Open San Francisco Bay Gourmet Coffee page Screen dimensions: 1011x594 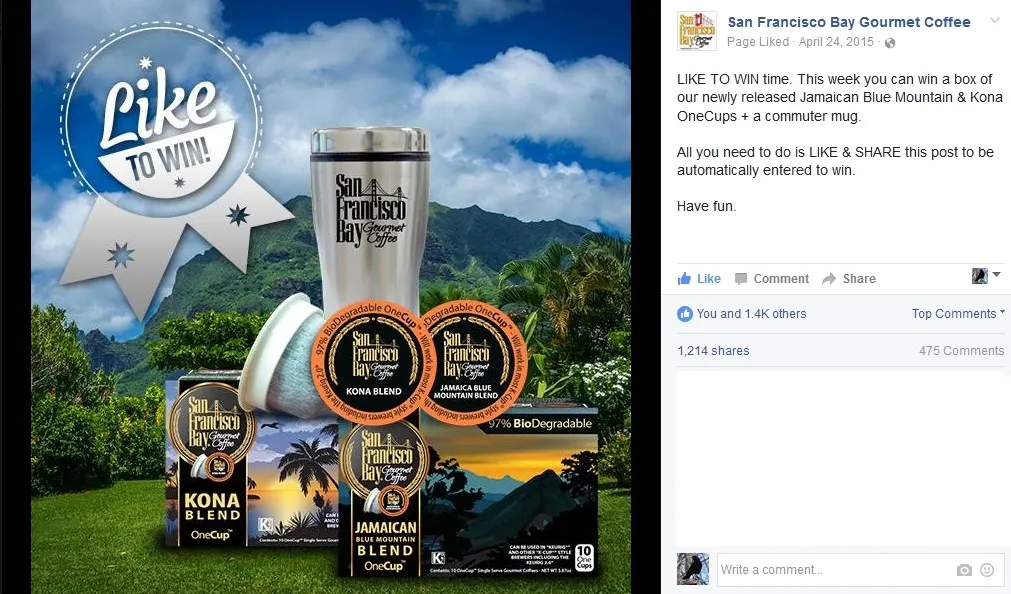coord(849,22)
